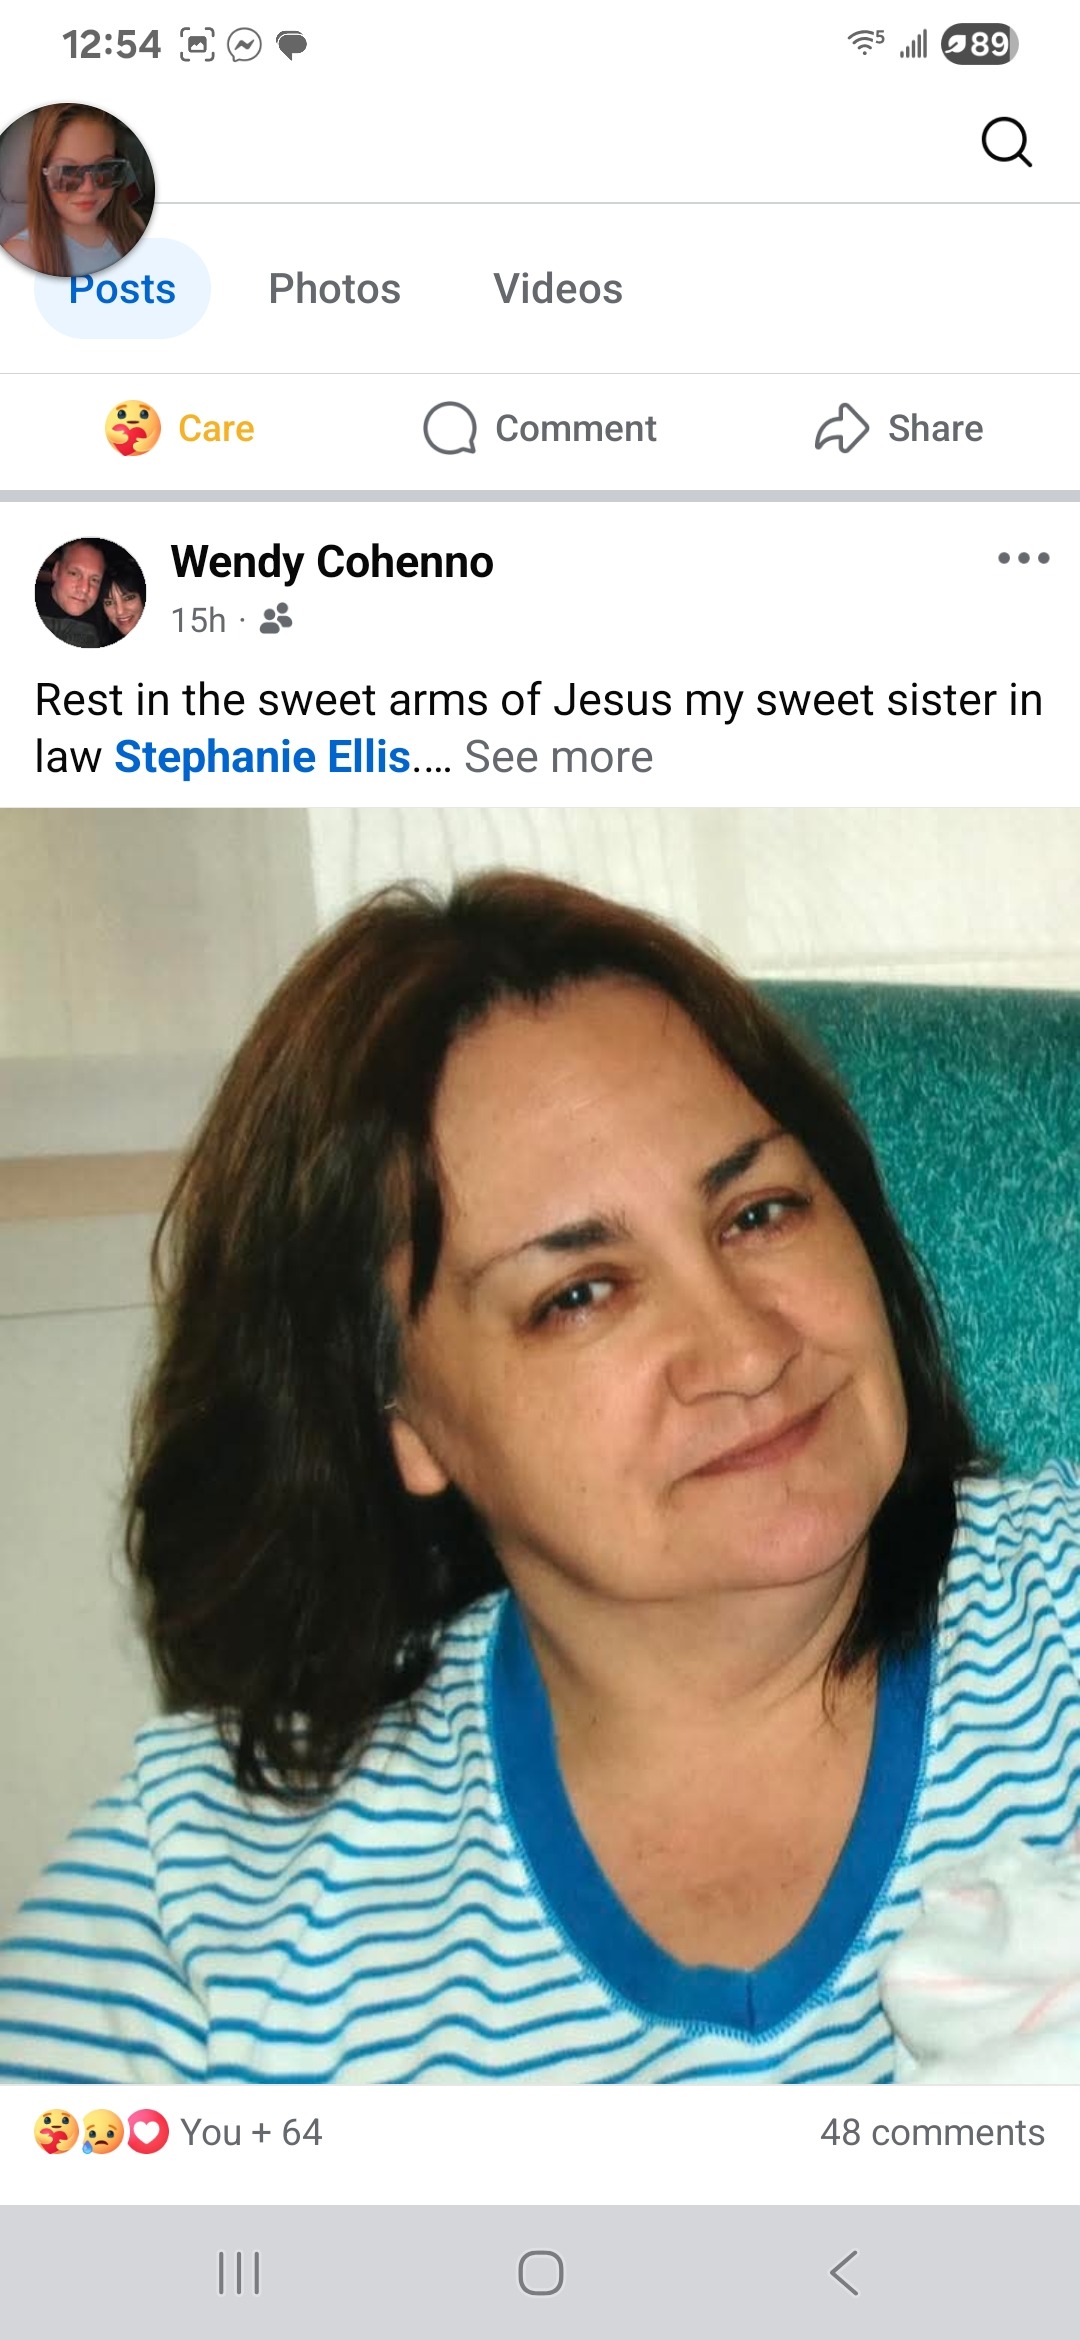Tap the Android back arrow

[x=844, y=2273]
